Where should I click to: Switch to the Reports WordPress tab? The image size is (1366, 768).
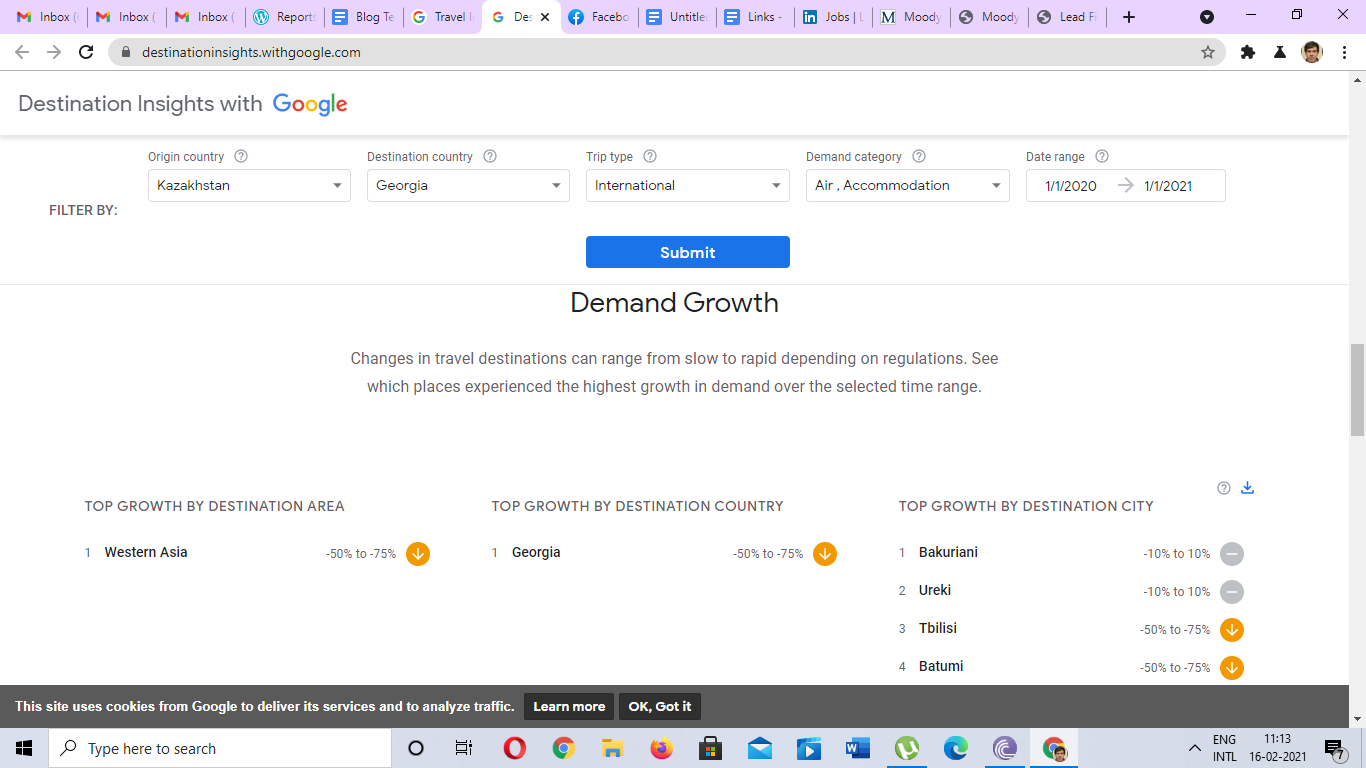[284, 17]
